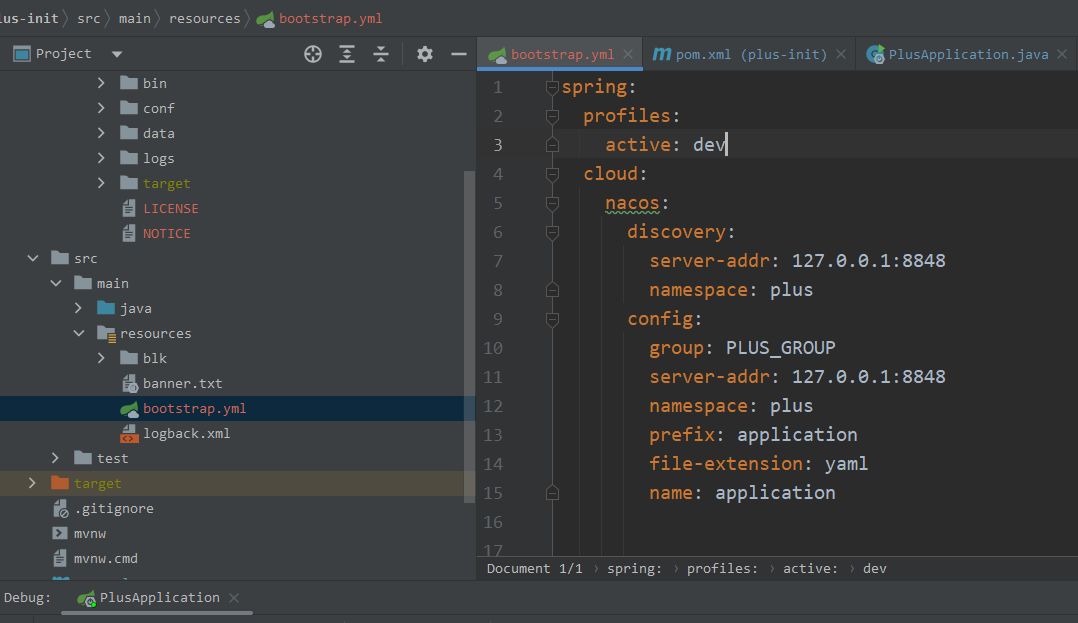This screenshot has width=1078, height=623.
Task: Fold the cloud block on line 4
Action: pyautogui.click(x=552, y=174)
